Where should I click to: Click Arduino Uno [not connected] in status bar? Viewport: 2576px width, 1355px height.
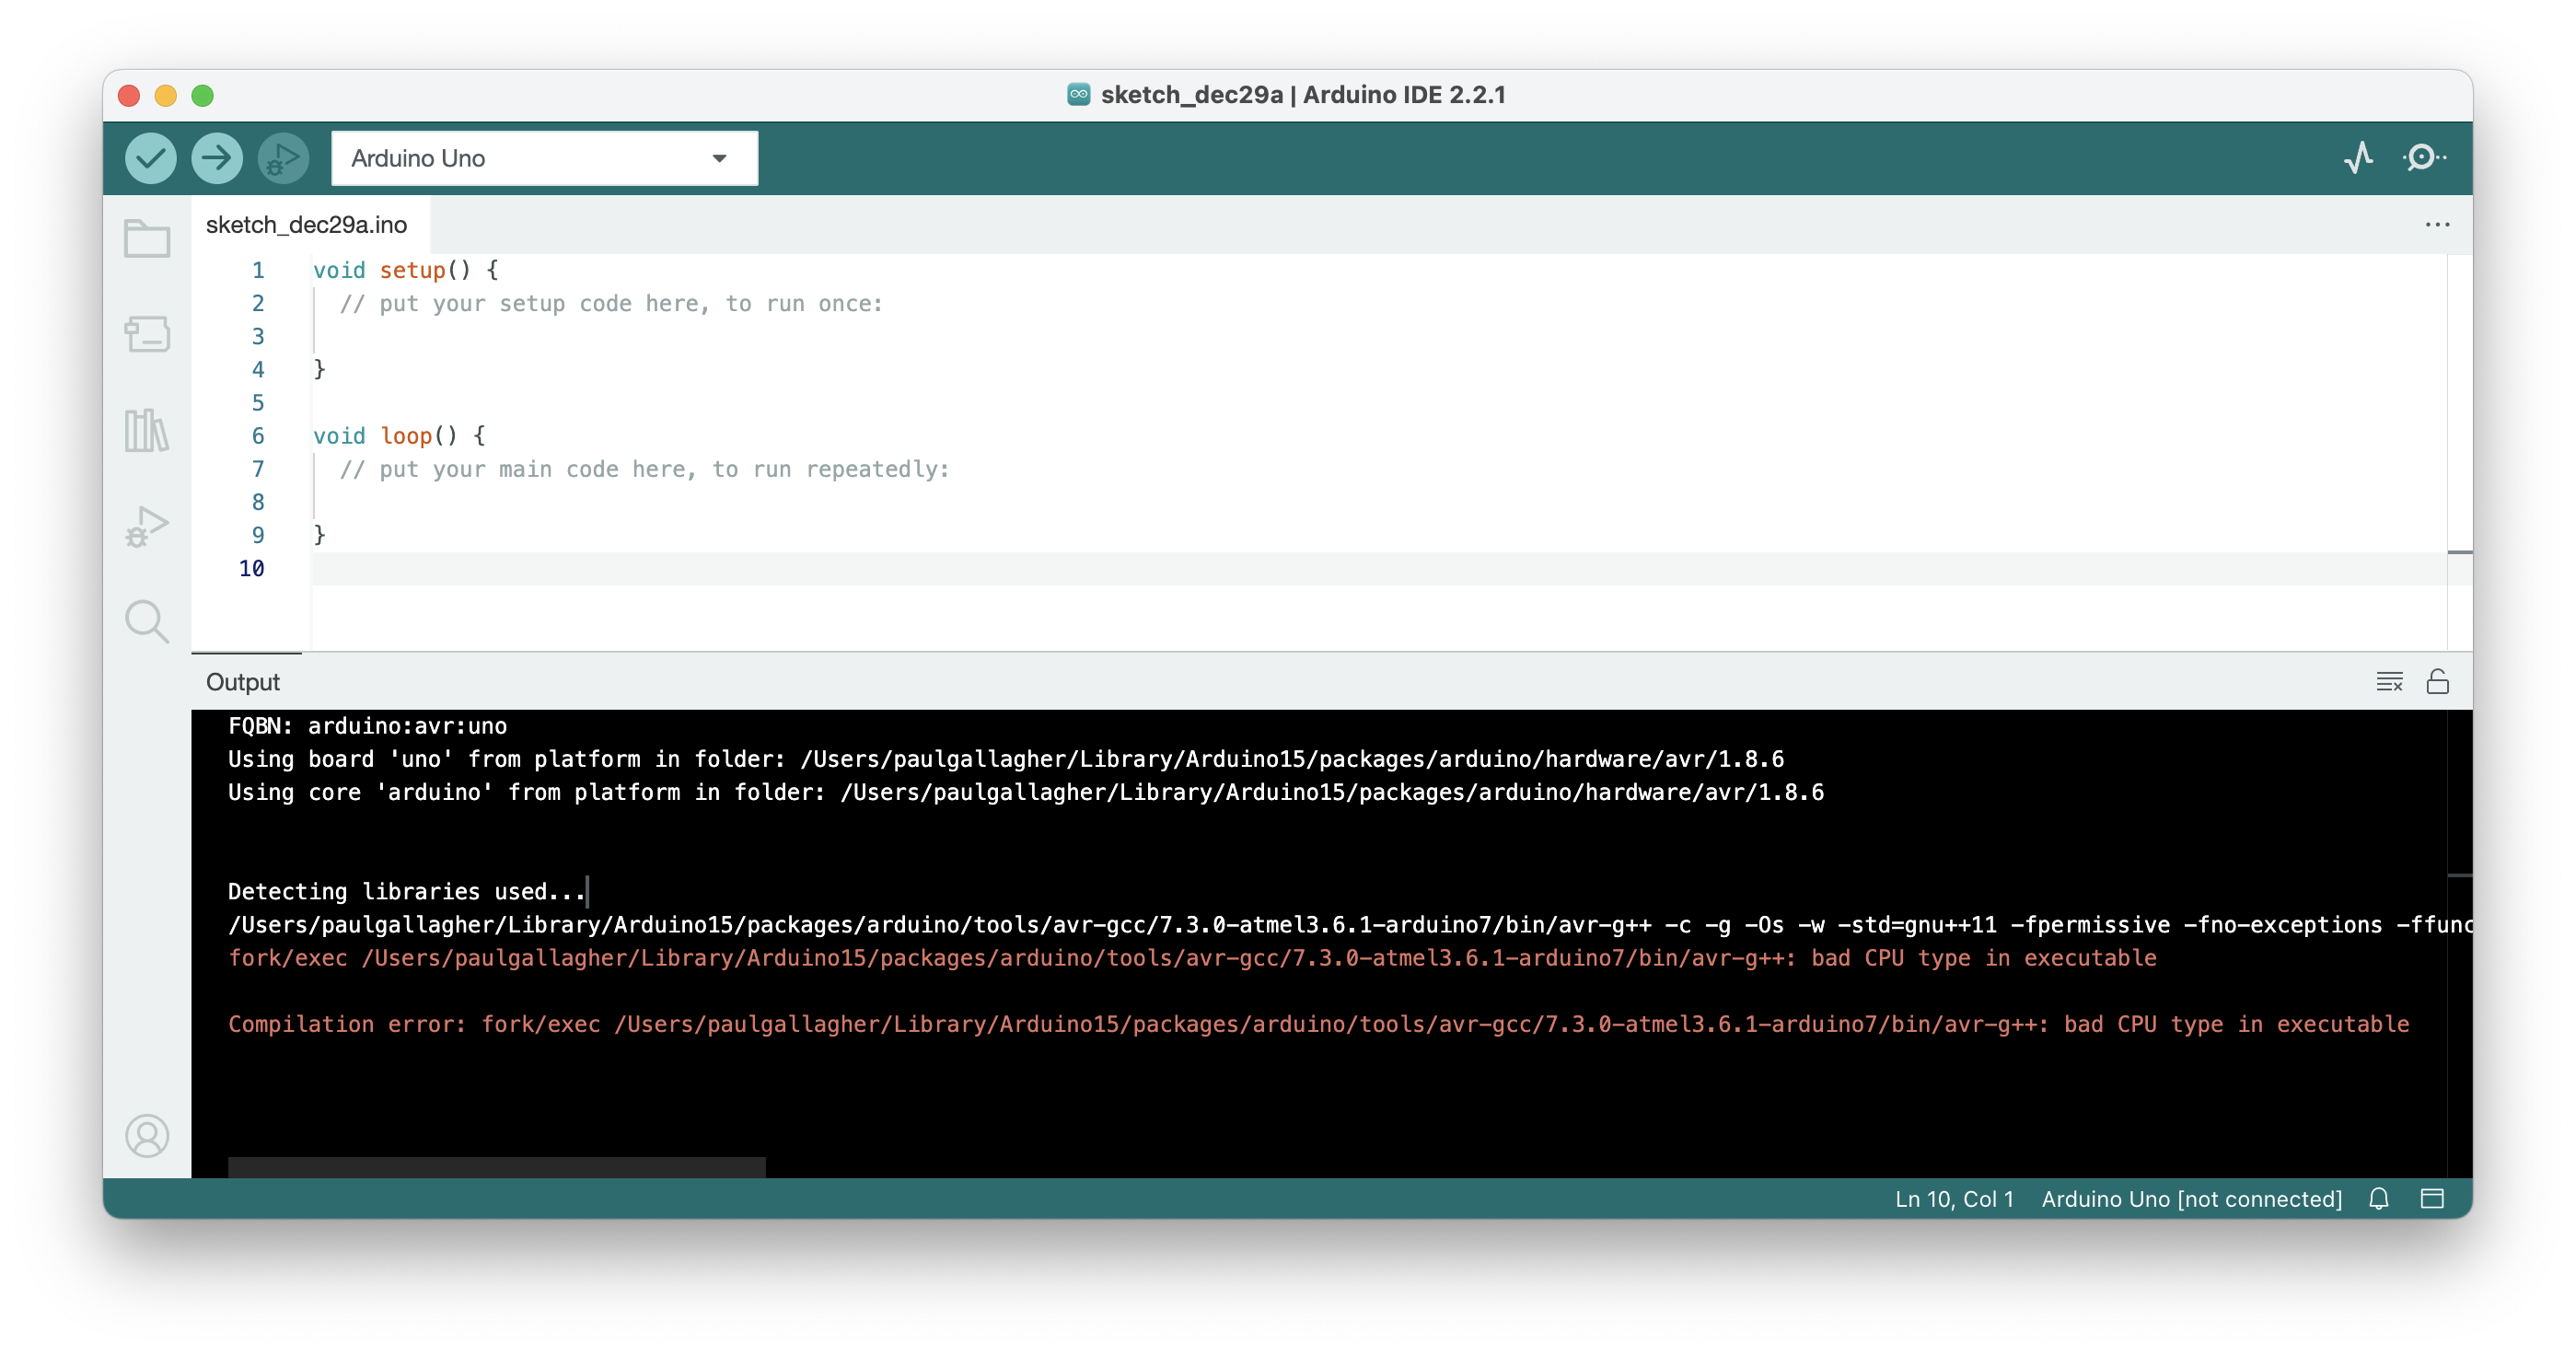pyautogui.click(x=2191, y=1199)
